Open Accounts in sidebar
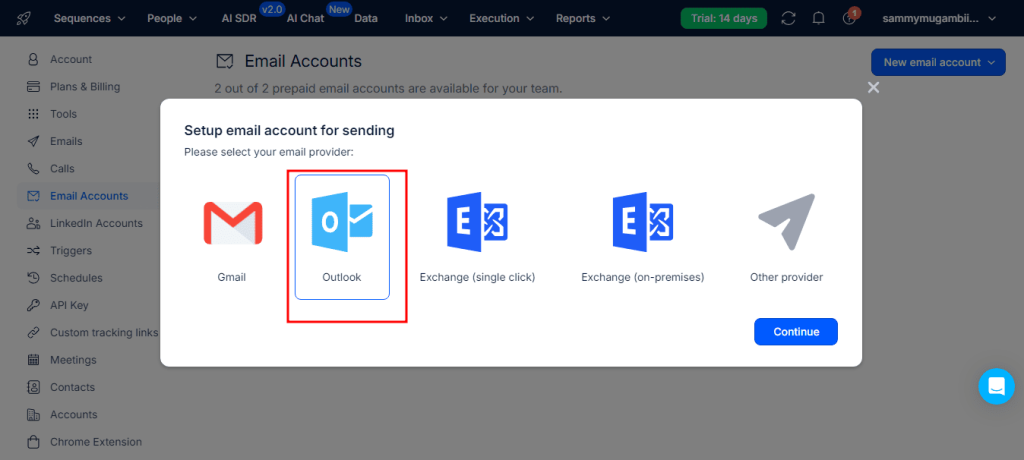 tap(73, 415)
